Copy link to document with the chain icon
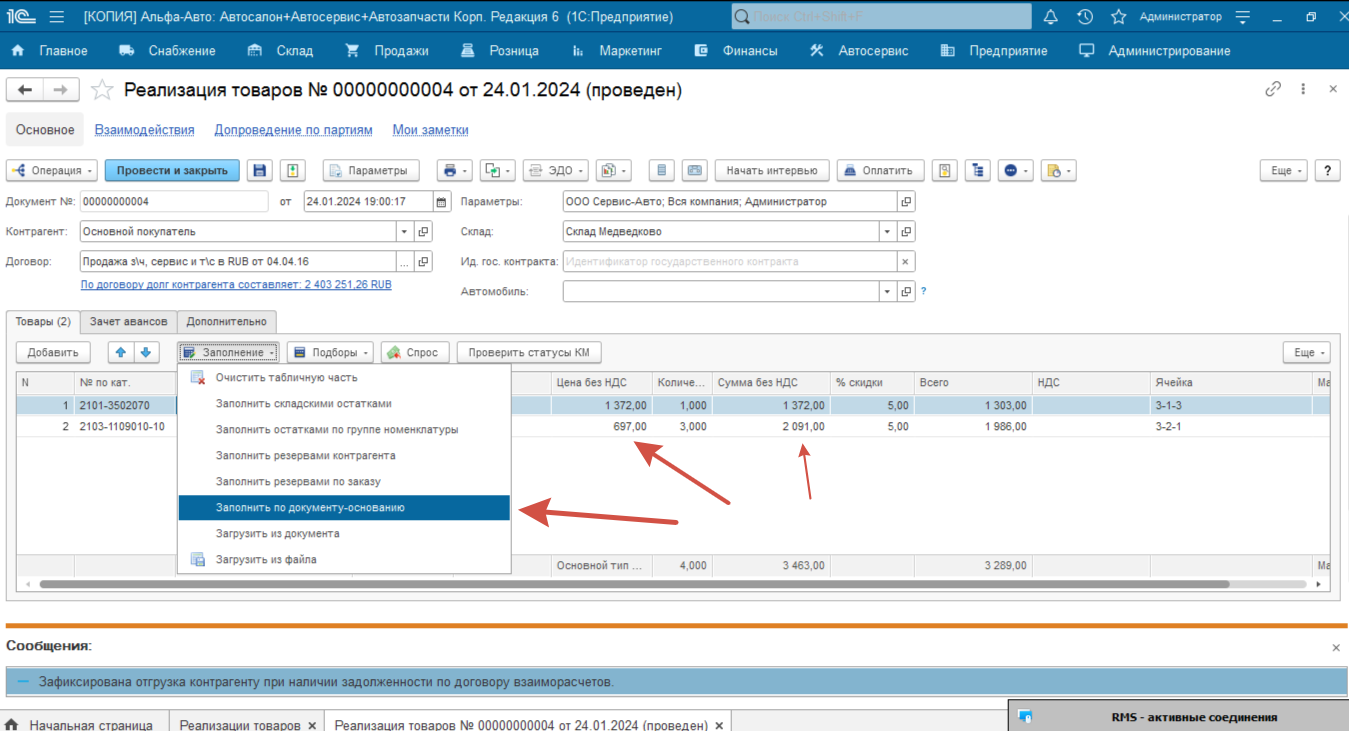Viewport: 1349px width, 731px height. (x=1273, y=89)
